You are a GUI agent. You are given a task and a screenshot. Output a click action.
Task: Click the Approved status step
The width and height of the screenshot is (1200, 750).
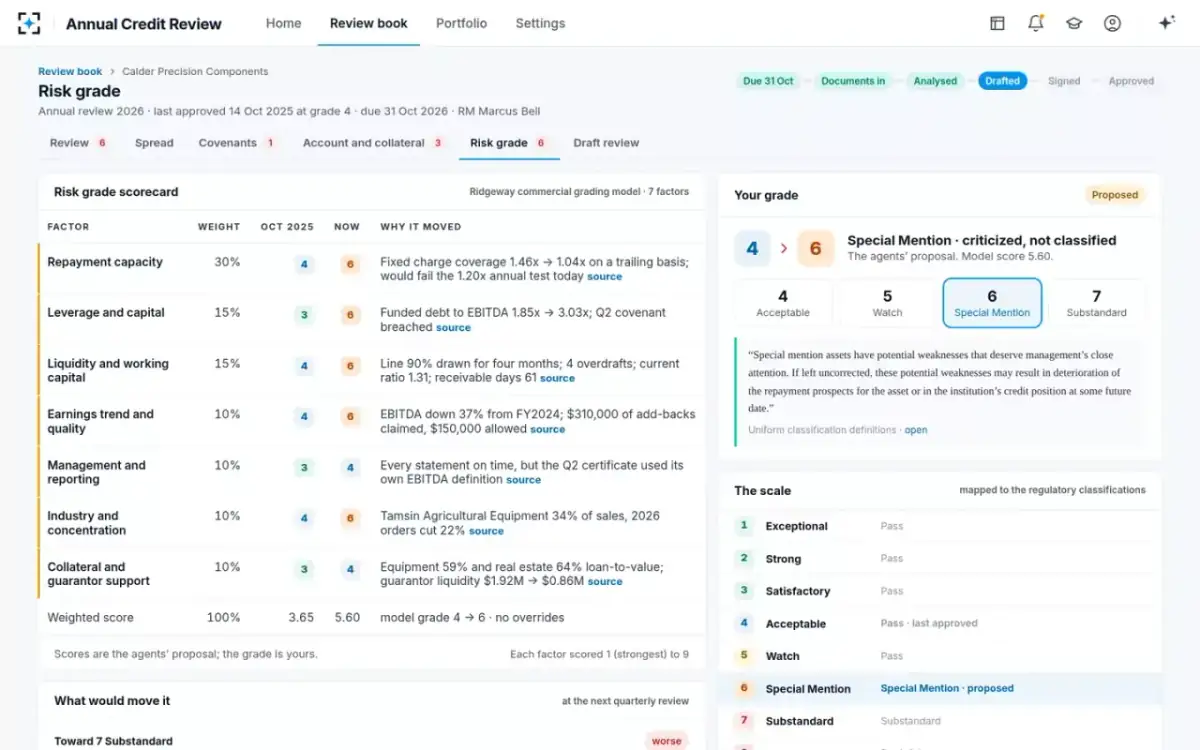tap(1131, 81)
